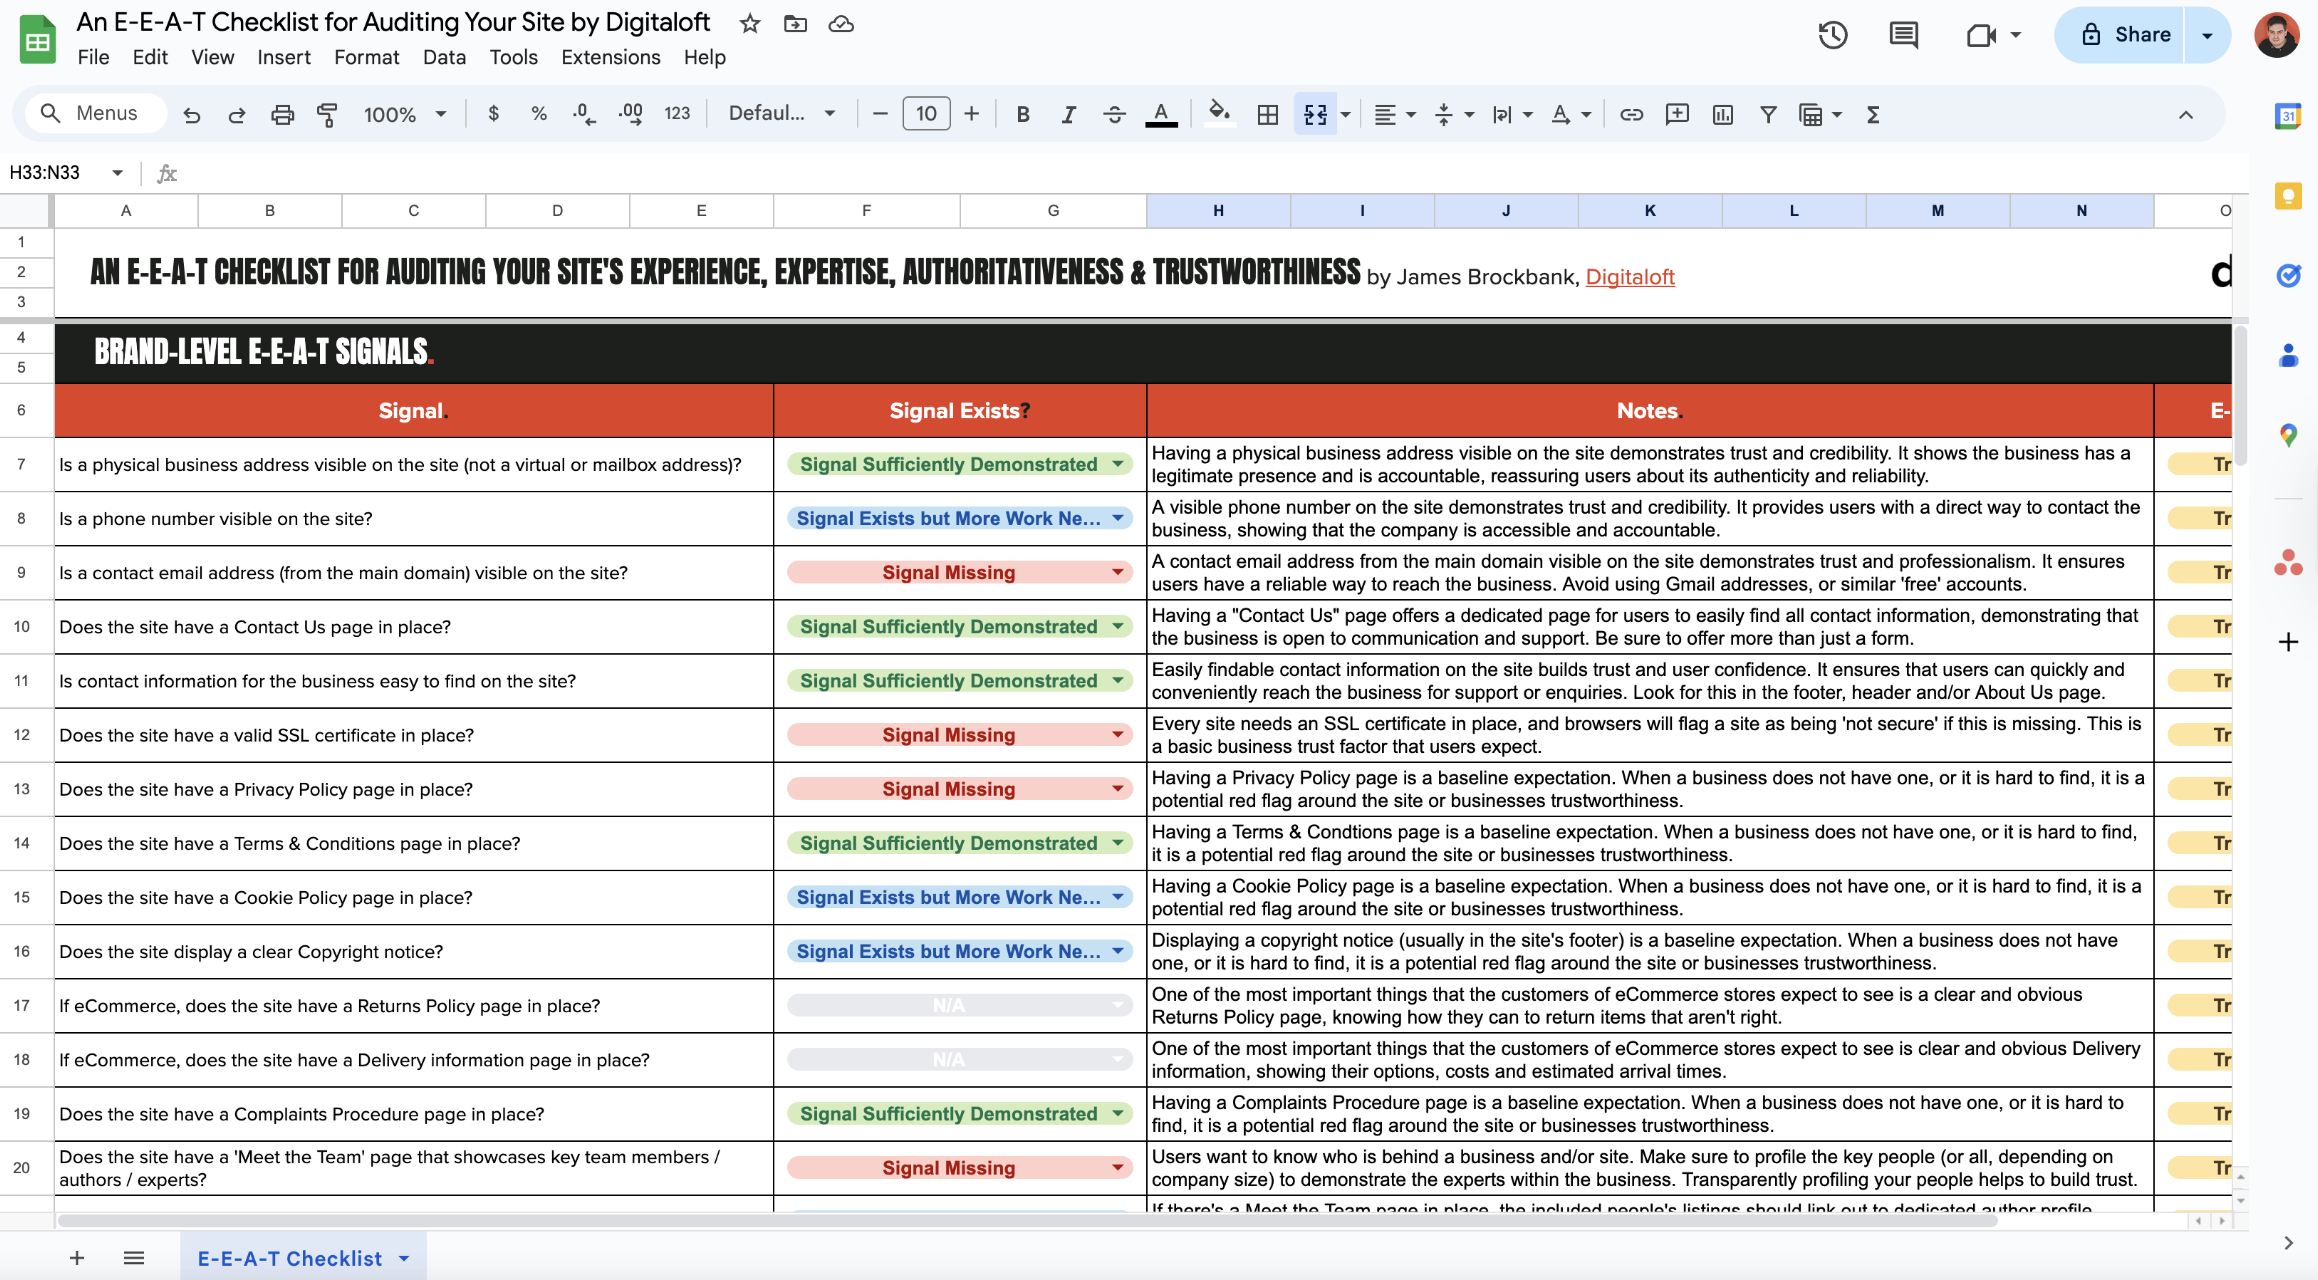The image size is (2318, 1280).
Task: Click the paint format roller icon
Action: click(x=327, y=114)
